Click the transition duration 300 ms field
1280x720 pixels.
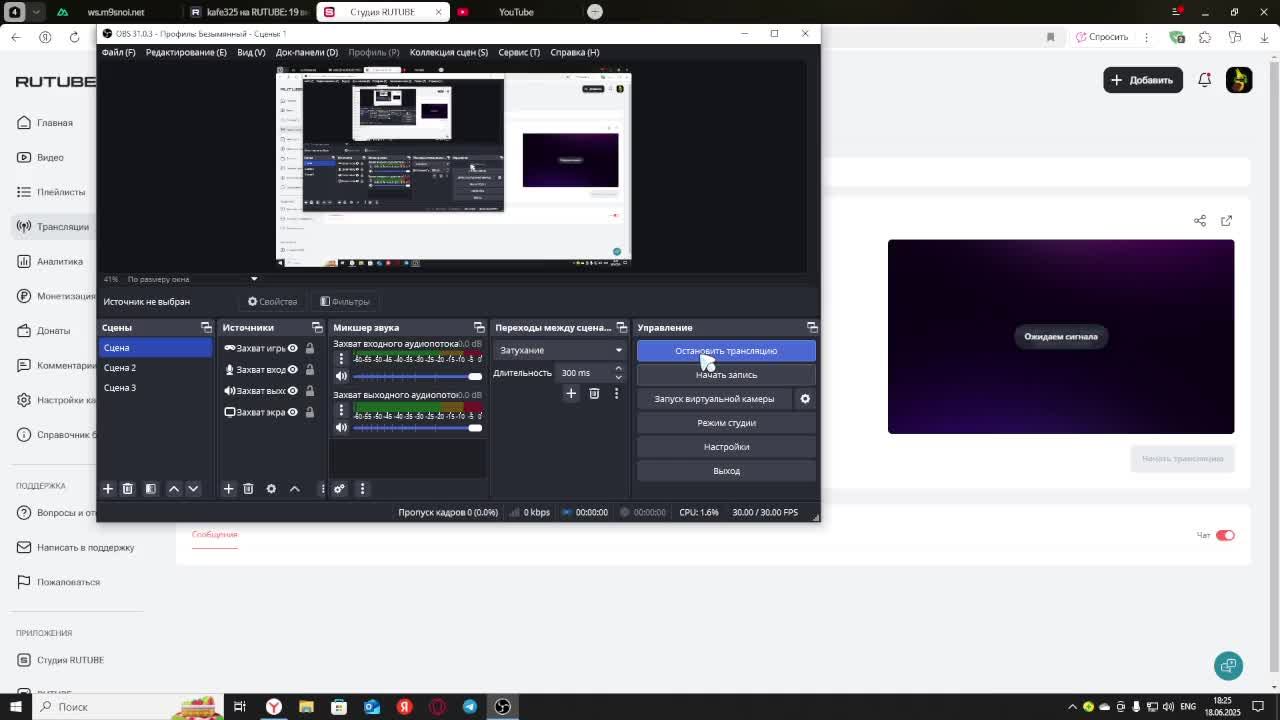coord(584,373)
